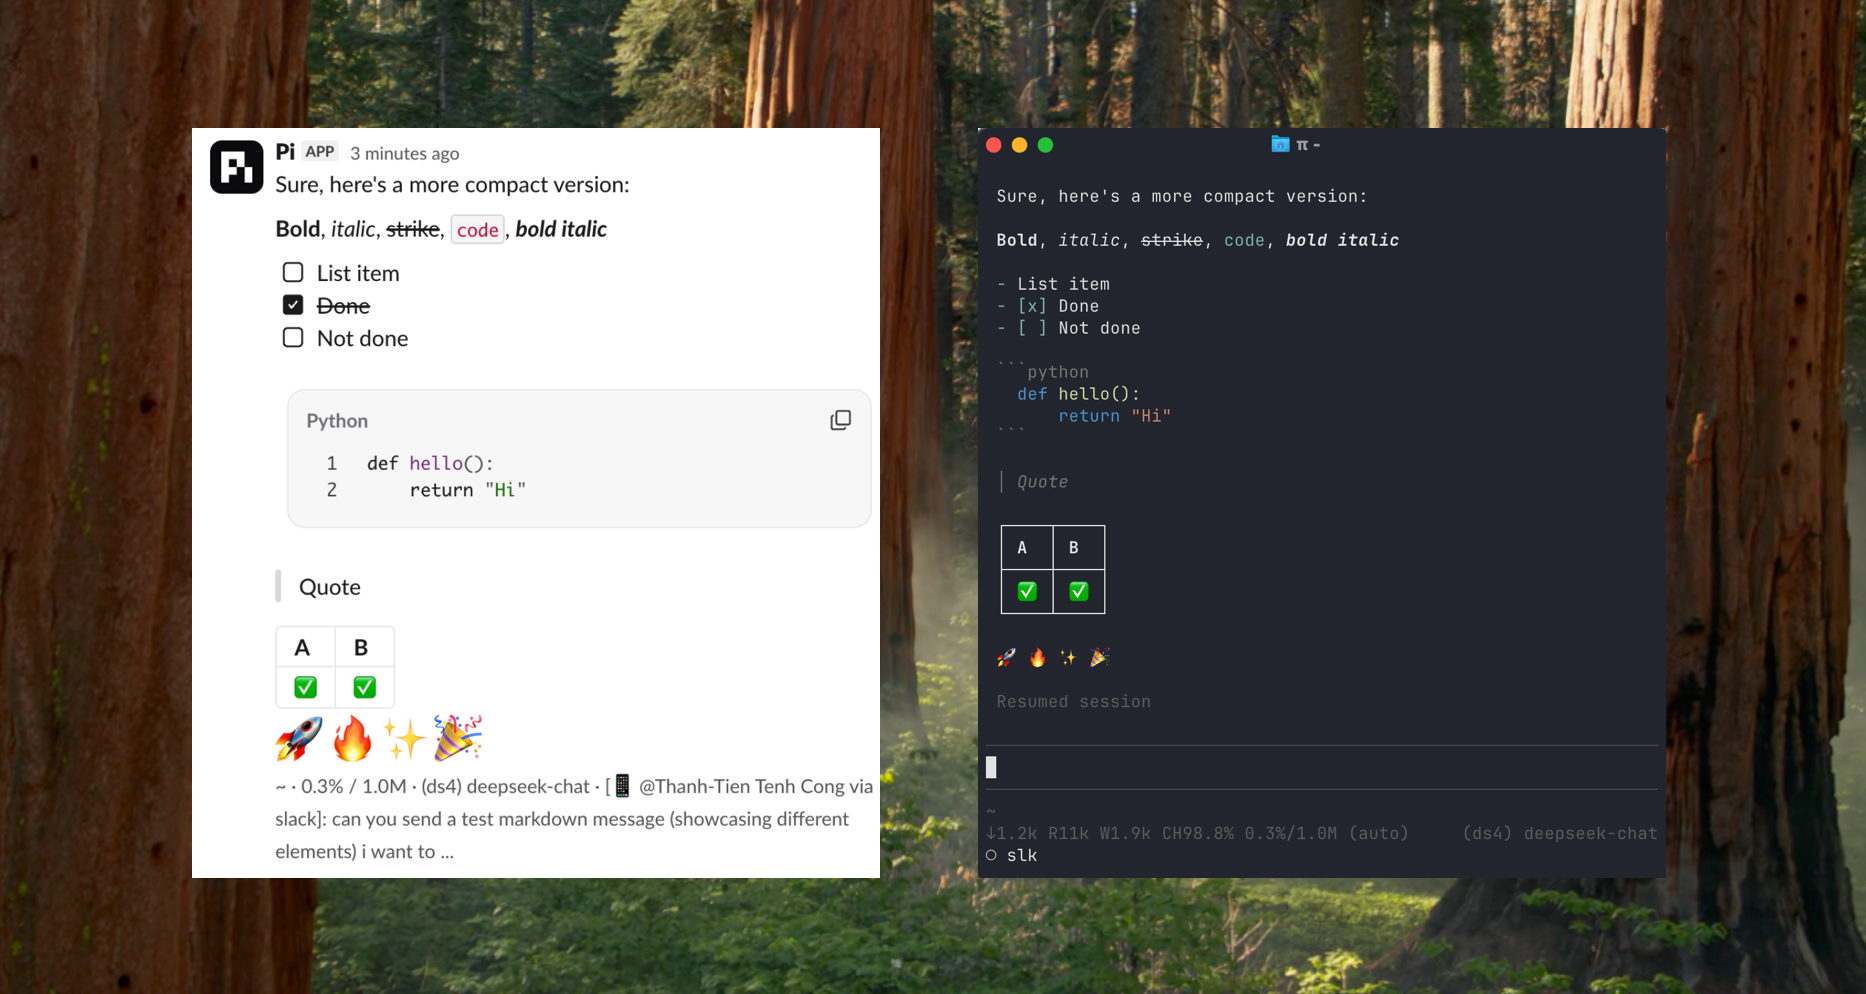This screenshot has width=1866, height=994.
Task: Click the '3 minutes ago' timestamp
Action: click(x=404, y=153)
